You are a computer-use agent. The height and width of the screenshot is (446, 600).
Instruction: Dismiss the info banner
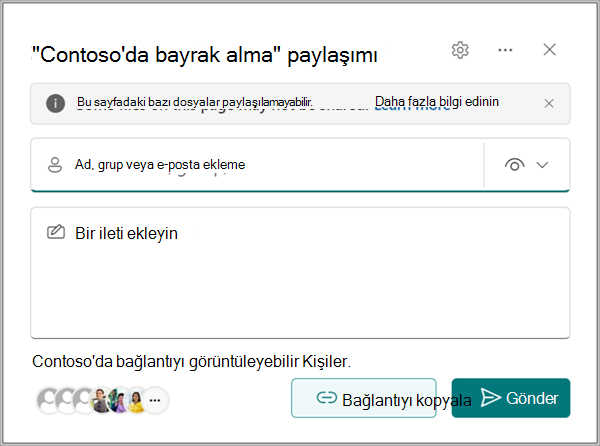[549, 103]
